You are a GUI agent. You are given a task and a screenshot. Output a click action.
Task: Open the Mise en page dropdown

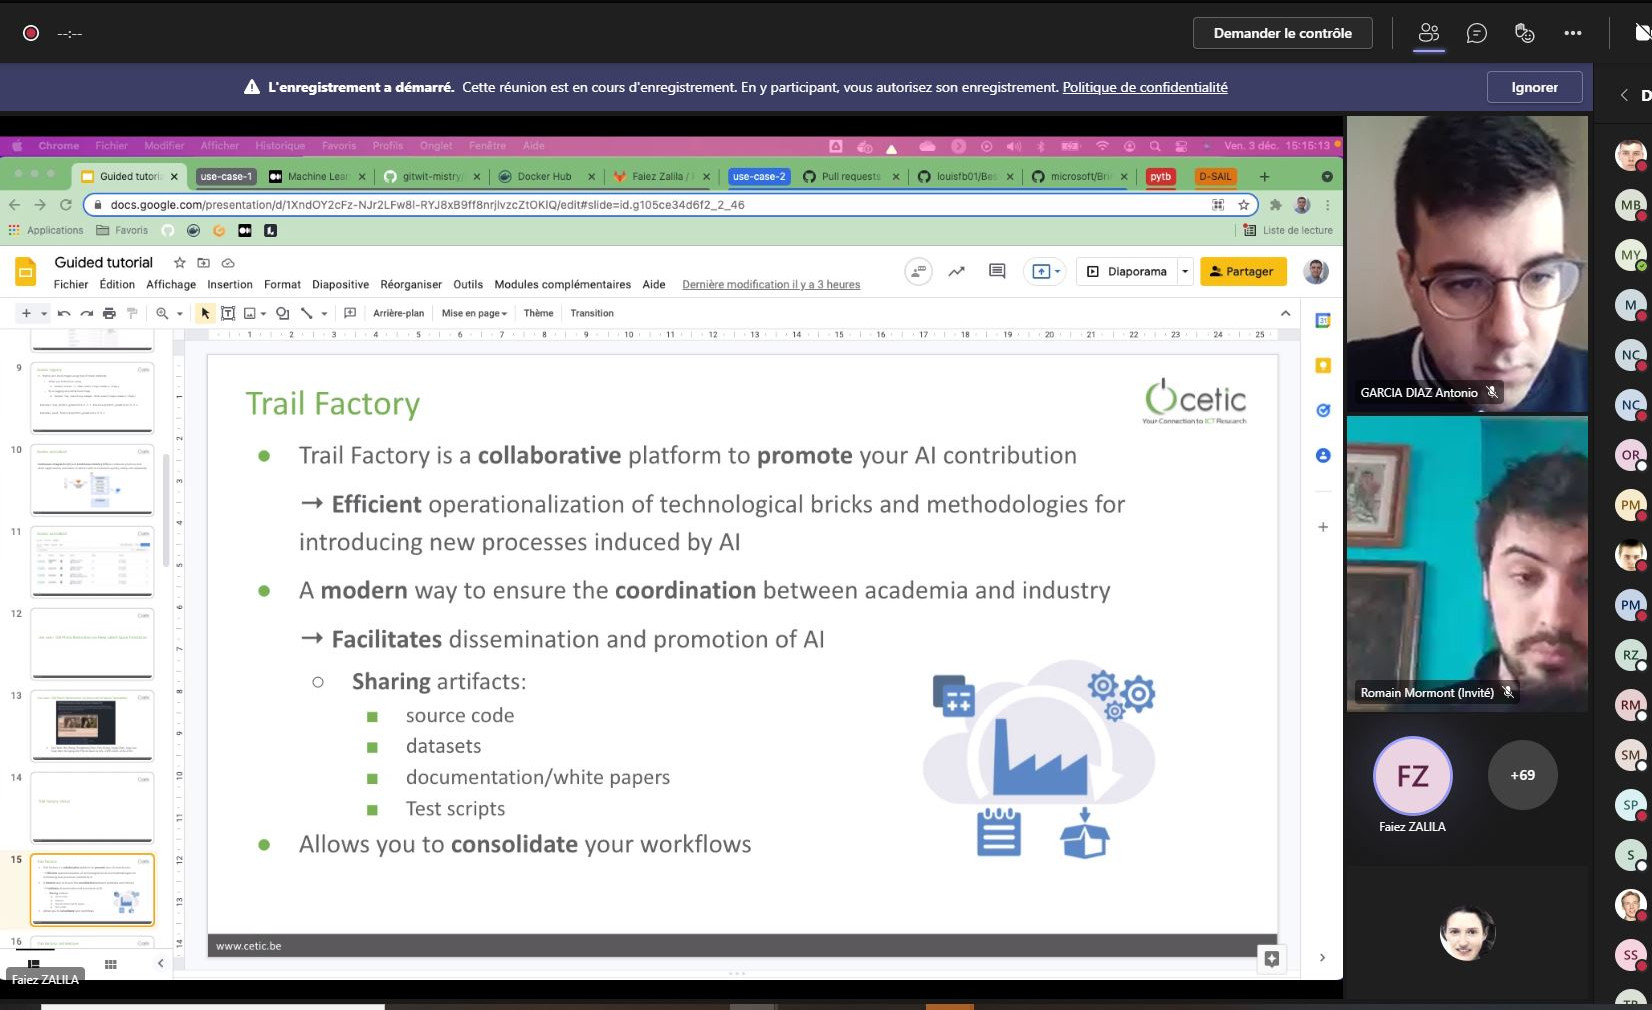coord(474,313)
